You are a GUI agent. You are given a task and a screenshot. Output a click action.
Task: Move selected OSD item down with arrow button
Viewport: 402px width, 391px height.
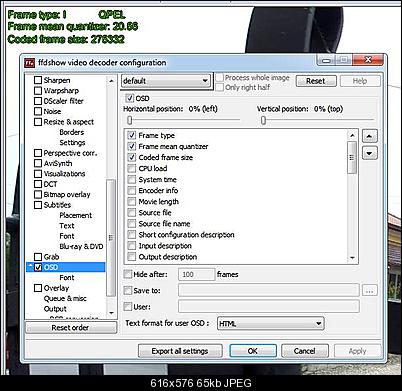click(x=370, y=153)
